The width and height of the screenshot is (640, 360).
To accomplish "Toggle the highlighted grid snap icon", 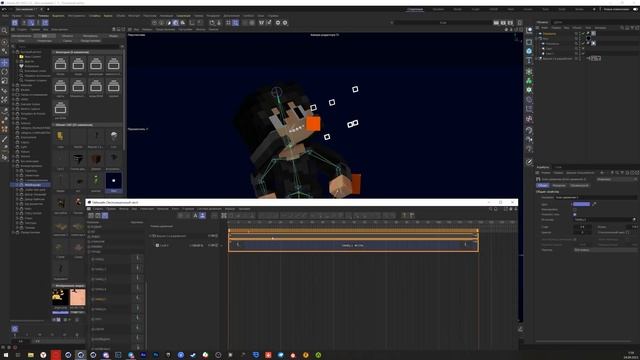I will click(236, 23).
